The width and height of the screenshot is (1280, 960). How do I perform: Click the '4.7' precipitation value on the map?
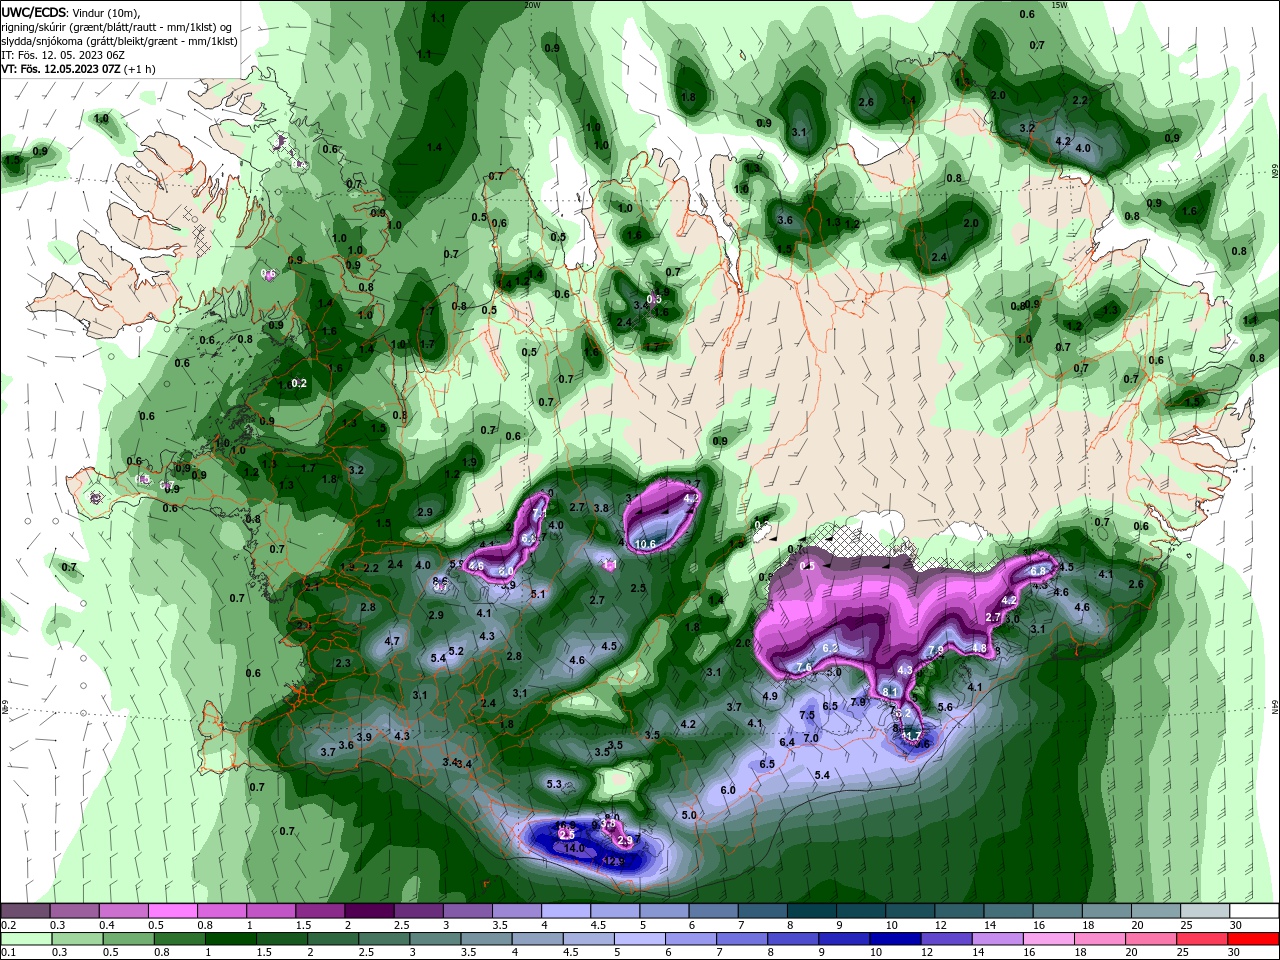[x=392, y=642]
